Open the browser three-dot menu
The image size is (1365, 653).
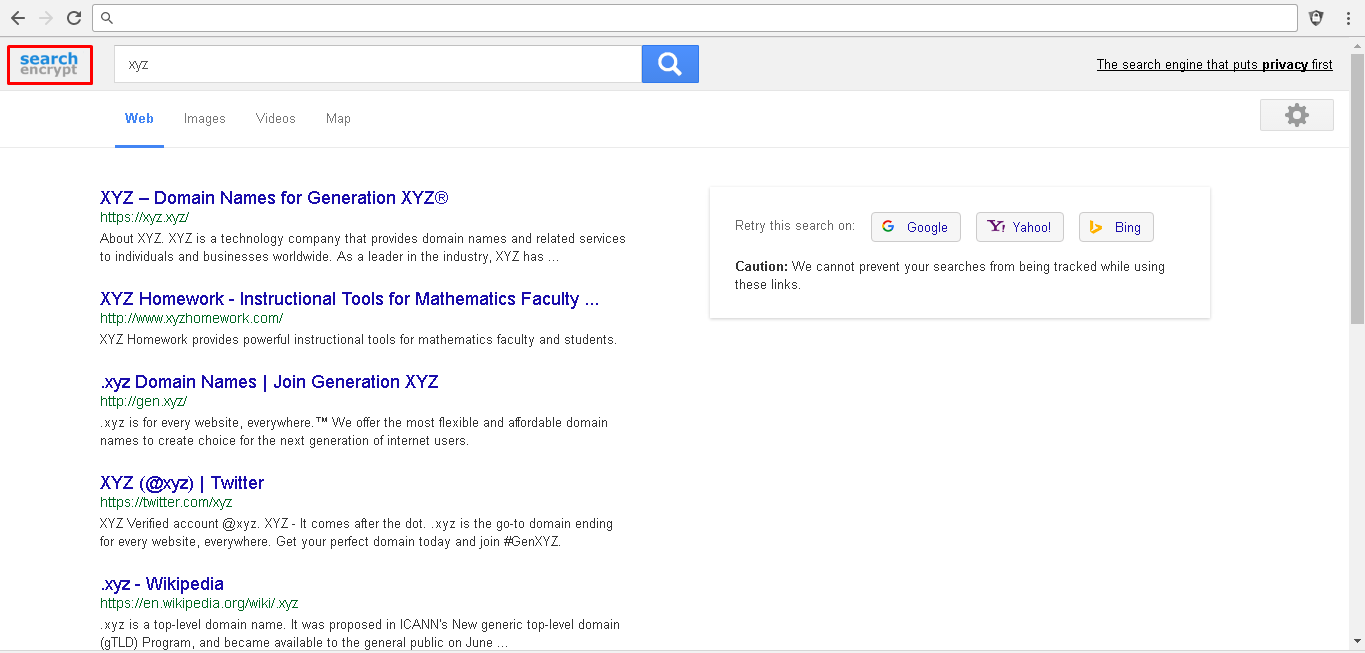[1349, 18]
